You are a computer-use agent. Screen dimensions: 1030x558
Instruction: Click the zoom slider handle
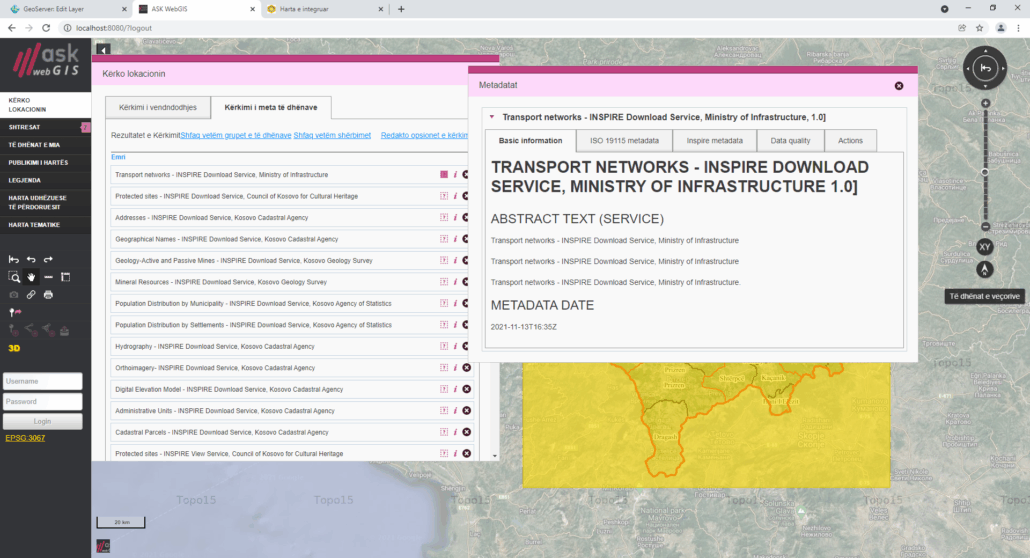point(985,171)
